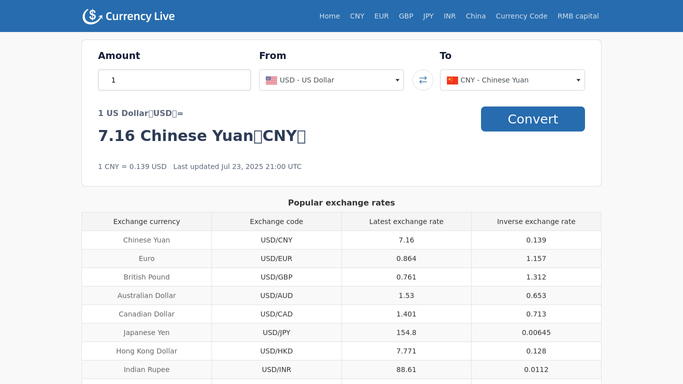This screenshot has height=384, width=683.
Task: Click the 7.16 Chinese Yuan result text
Action: 202,136
